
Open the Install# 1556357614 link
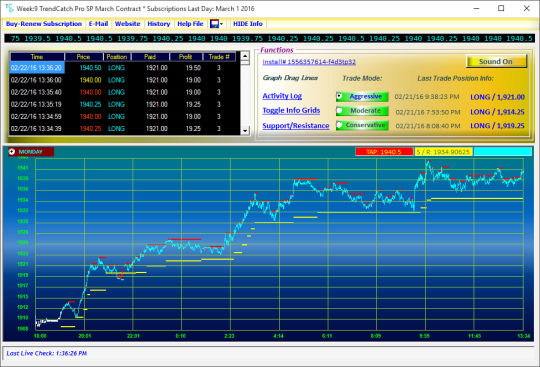pyautogui.click(x=309, y=62)
